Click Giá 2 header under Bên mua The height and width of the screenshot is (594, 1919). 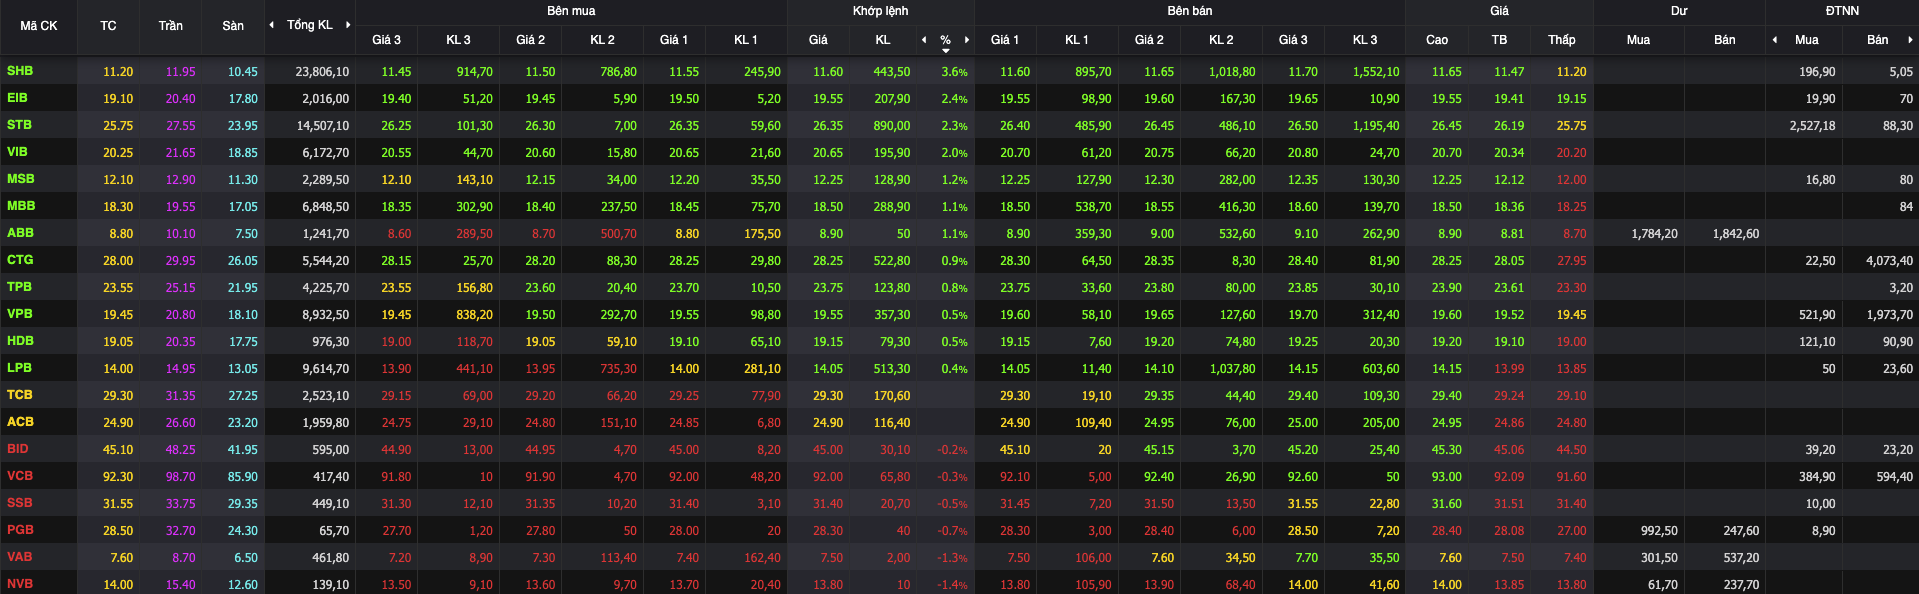[x=530, y=40]
